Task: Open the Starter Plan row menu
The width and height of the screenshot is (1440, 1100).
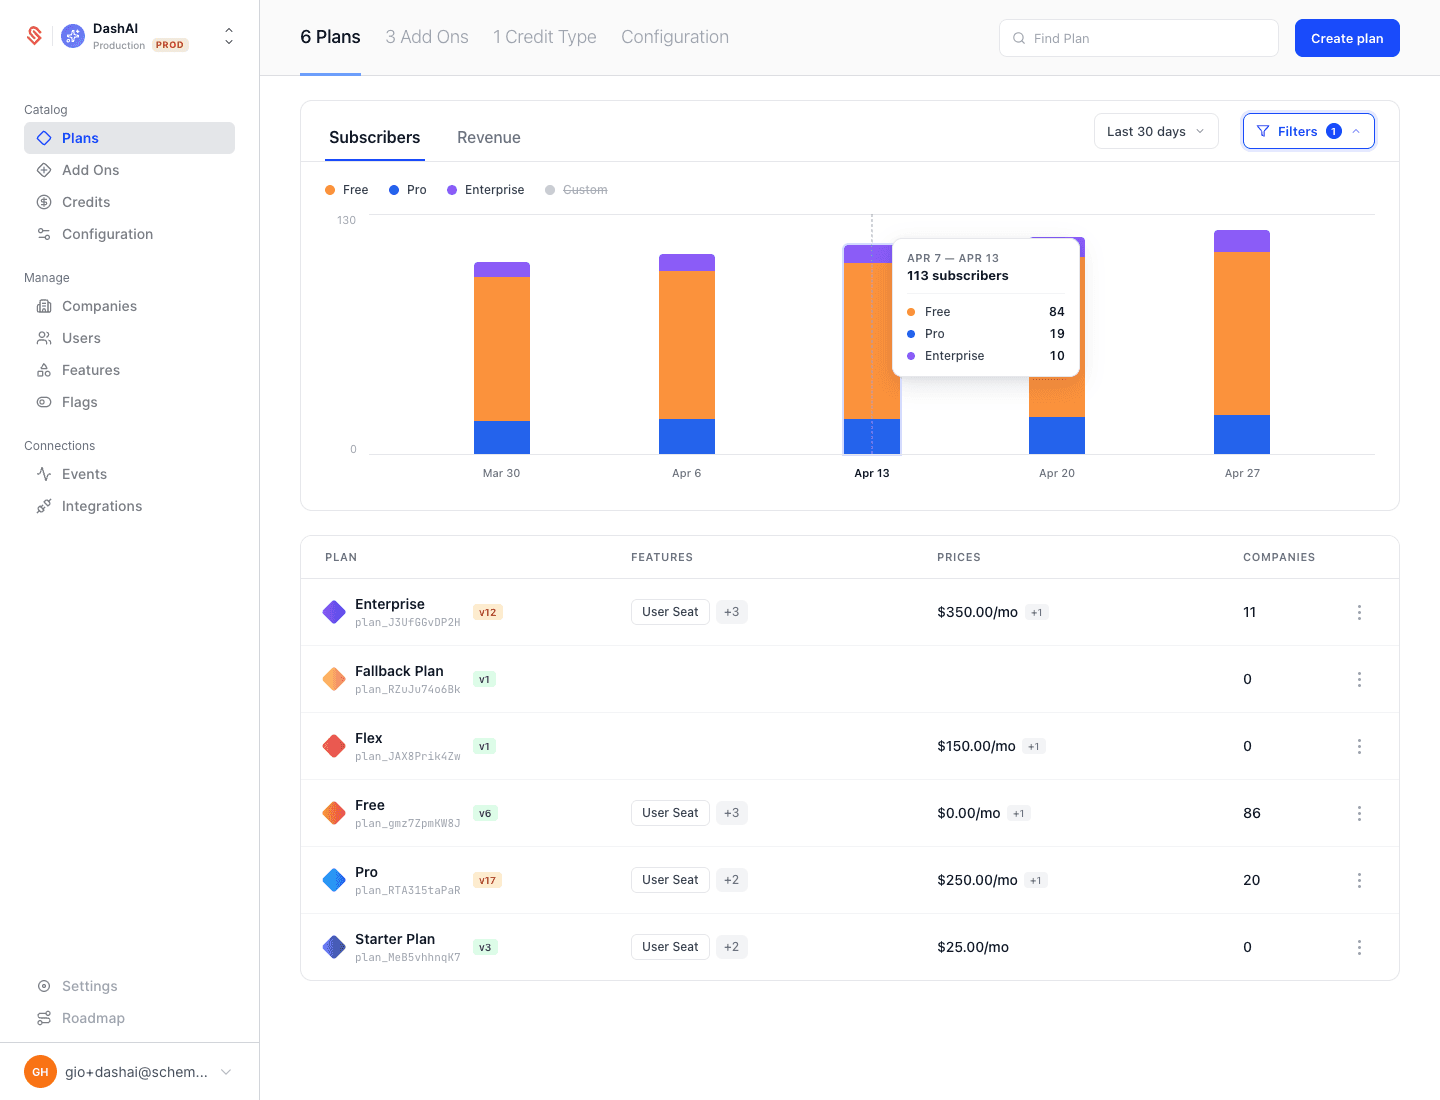Action: [1359, 947]
